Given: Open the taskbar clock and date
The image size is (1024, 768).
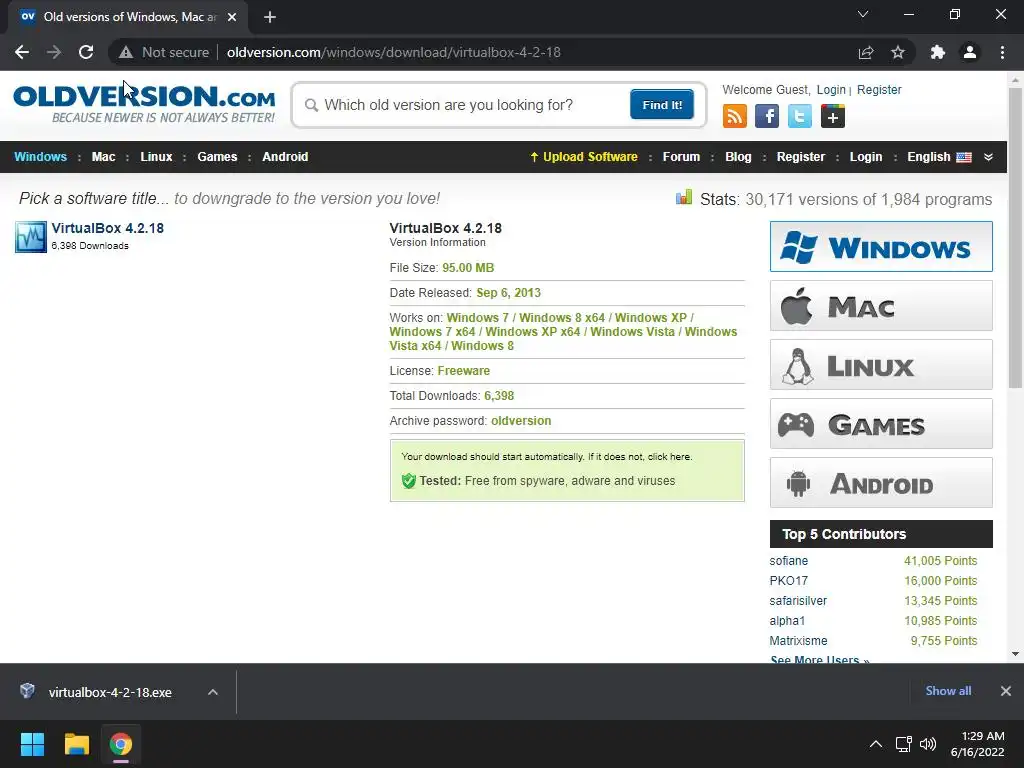Looking at the screenshot, I should click(x=978, y=744).
